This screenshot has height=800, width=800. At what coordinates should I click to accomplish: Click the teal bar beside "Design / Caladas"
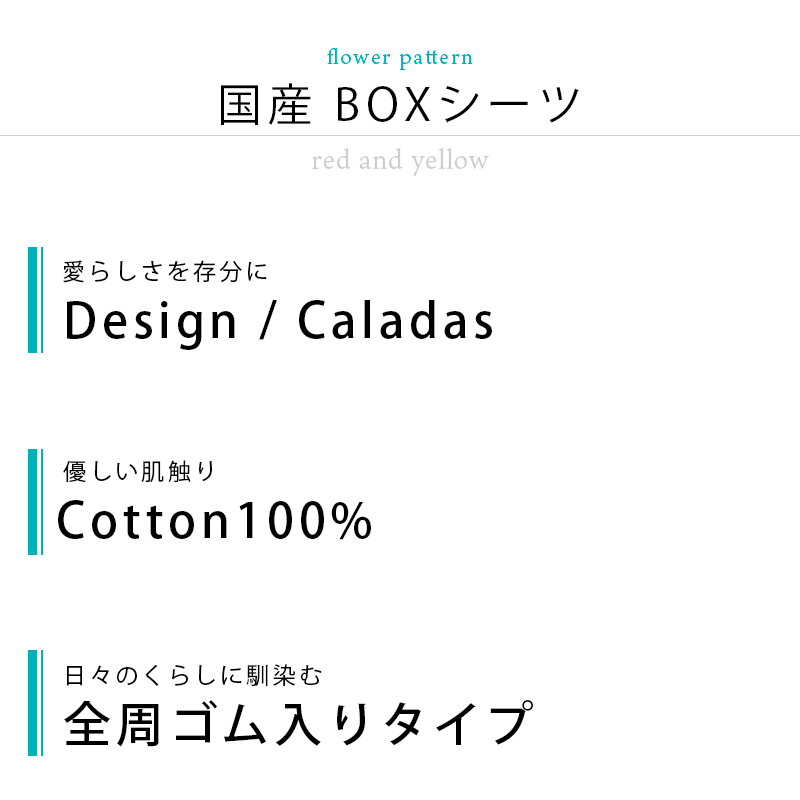click(34, 300)
